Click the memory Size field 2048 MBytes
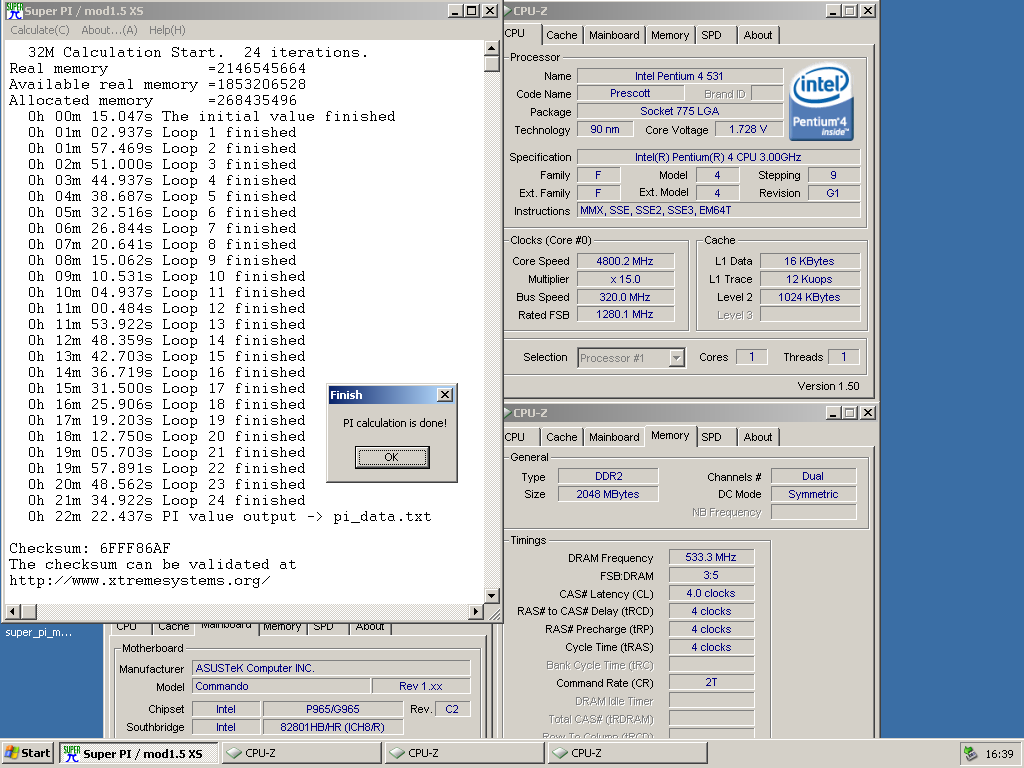Viewport: 1024px width, 768px height. tap(608, 494)
